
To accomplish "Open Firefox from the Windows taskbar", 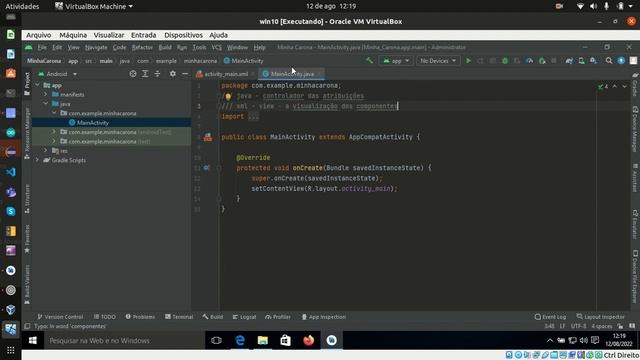I will pyautogui.click(x=309, y=340).
